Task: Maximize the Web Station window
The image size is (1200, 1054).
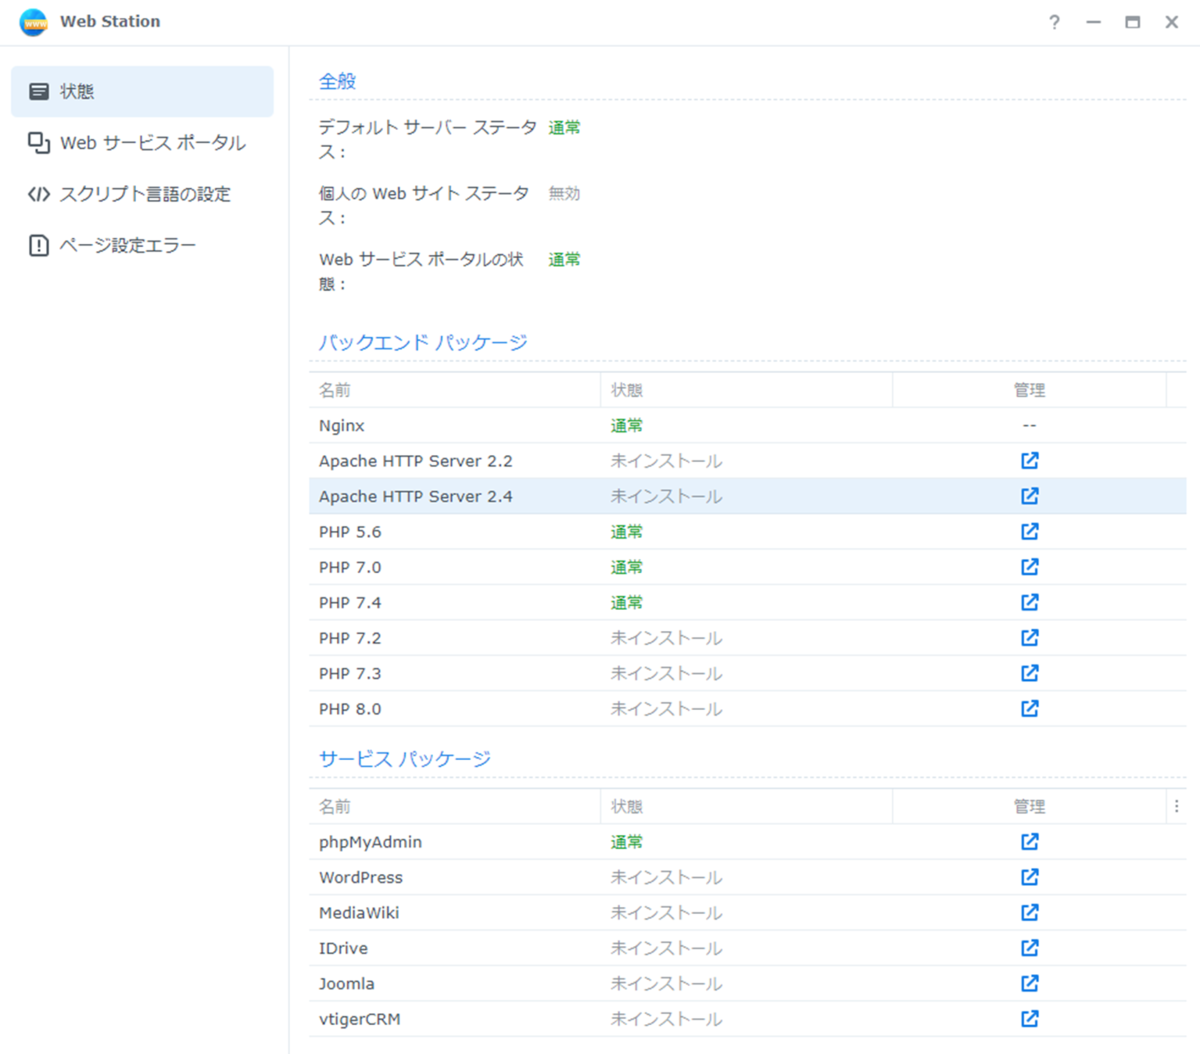Action: (1132, 22)
